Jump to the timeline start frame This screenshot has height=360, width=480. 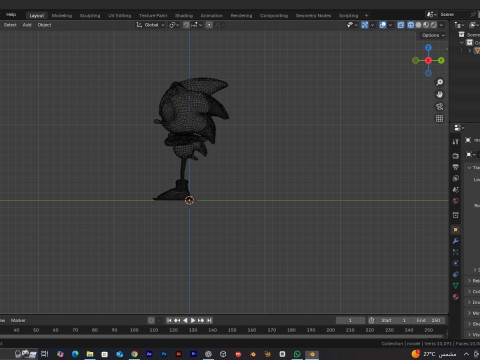169,320
